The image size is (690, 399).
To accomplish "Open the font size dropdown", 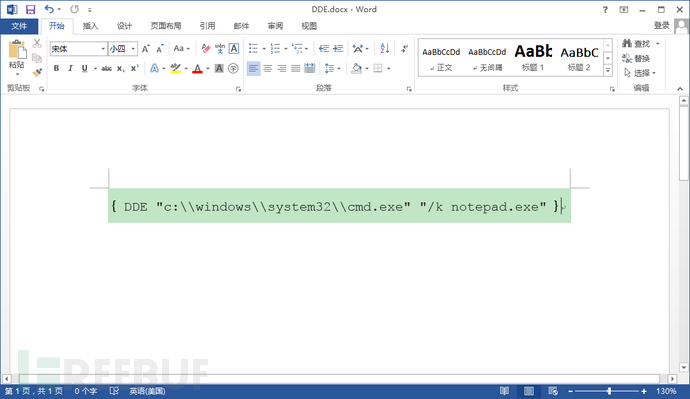I will (133, 48).
